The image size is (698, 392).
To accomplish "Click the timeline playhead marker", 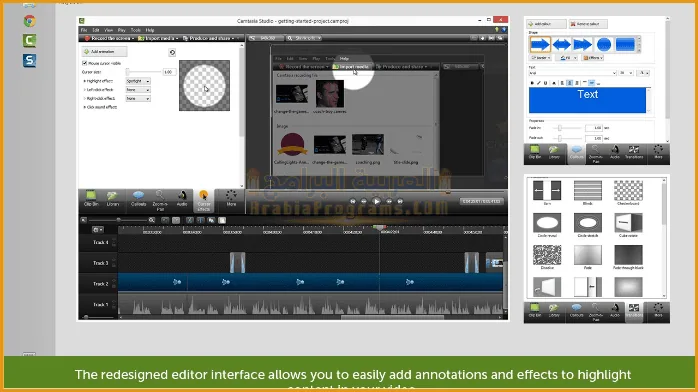I will pyautogui.click(x=379, y=228).
